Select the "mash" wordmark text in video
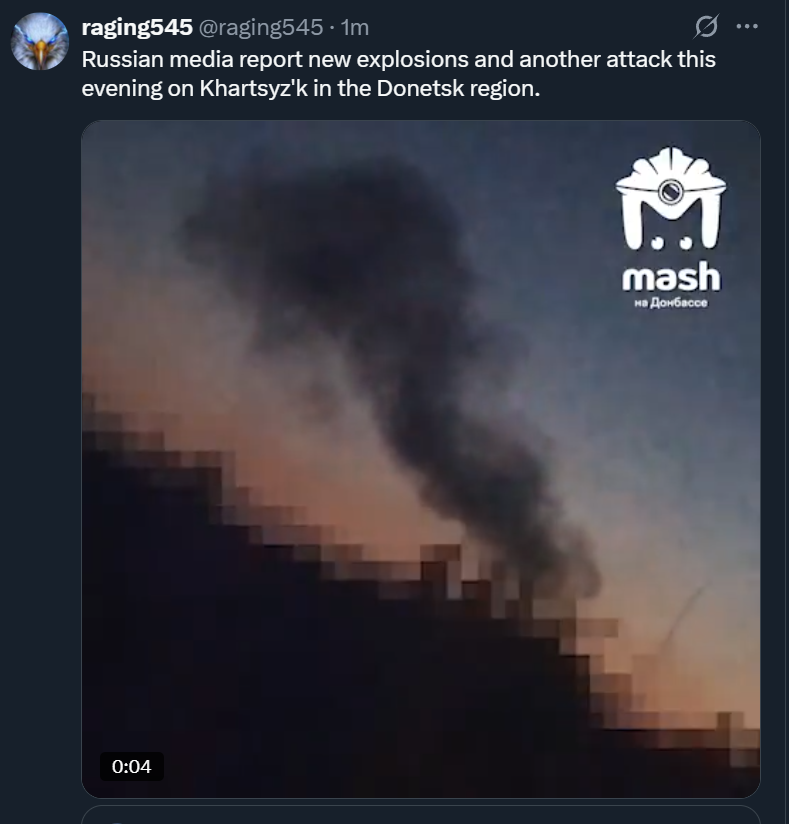 pos(671,277)
